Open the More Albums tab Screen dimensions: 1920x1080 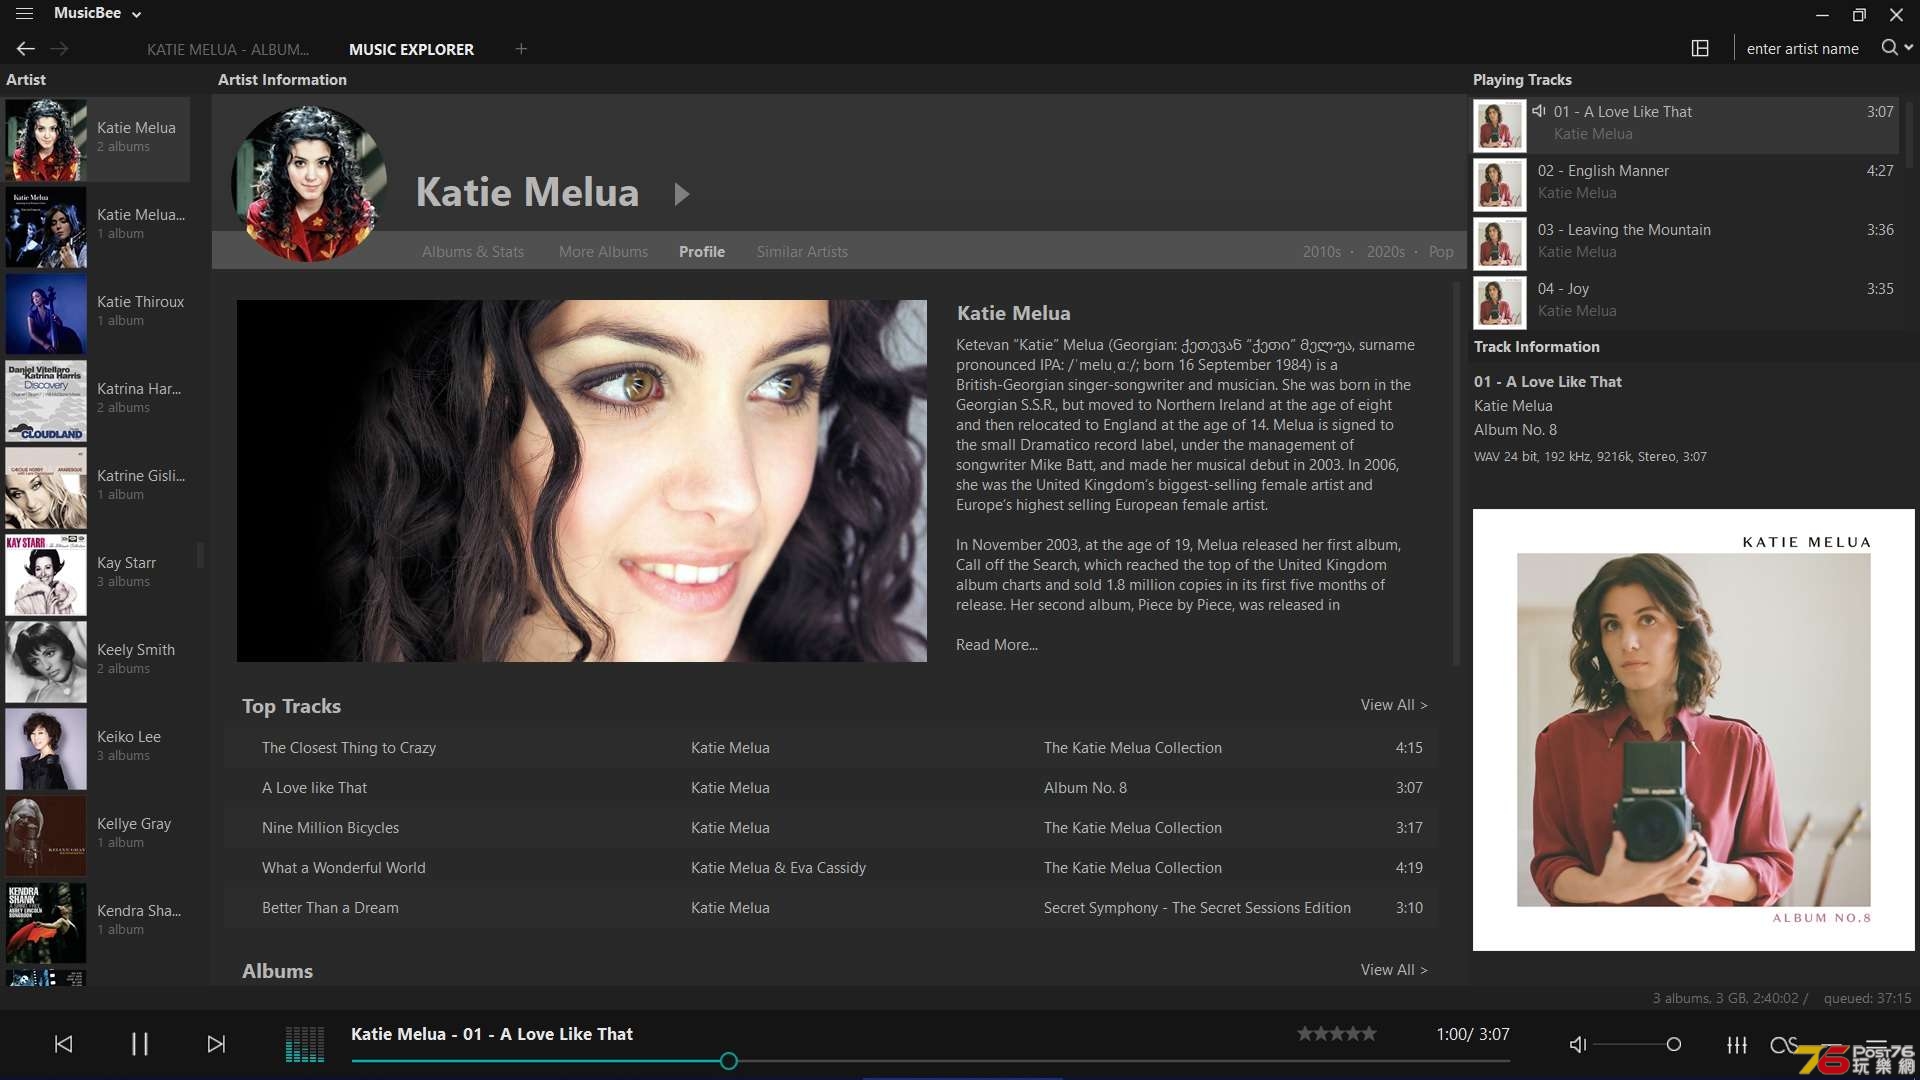pyautogui.click(x=603, y=252)
